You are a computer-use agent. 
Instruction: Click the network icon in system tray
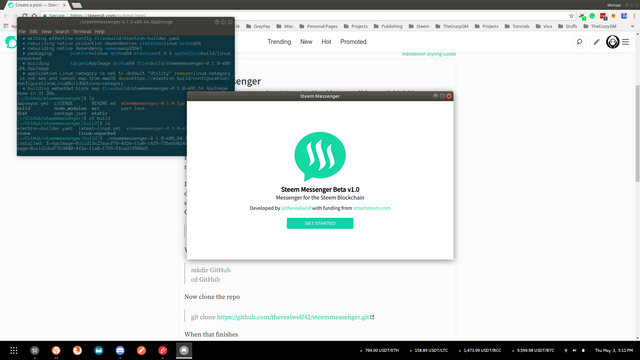[x=566, y=350]
